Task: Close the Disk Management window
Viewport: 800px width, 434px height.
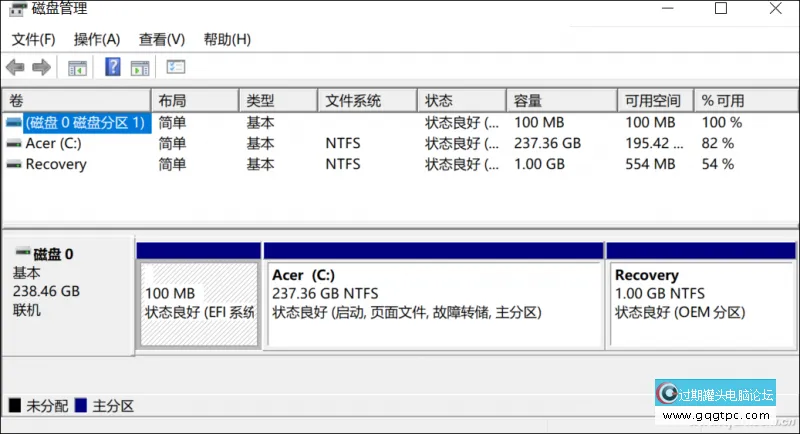Action: coord(776,8)
